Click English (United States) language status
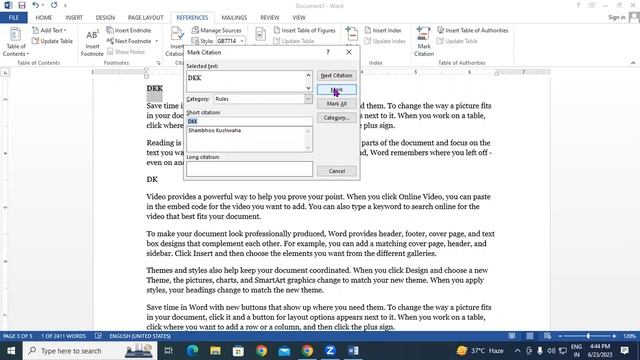Screen dimensions: 640x360 tap(140, 336)
